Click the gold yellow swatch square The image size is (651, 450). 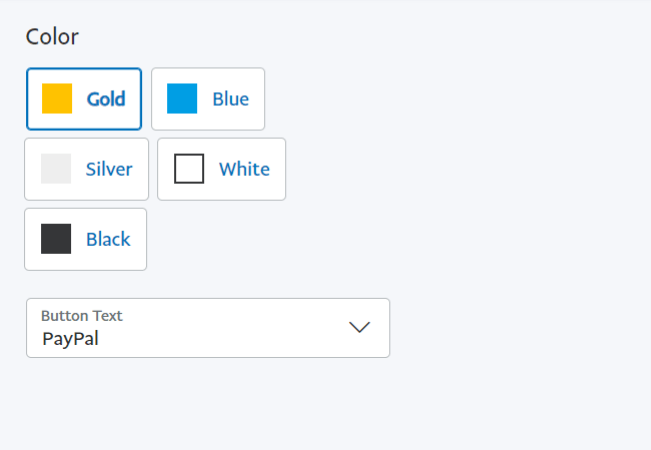tap(57, 99)
